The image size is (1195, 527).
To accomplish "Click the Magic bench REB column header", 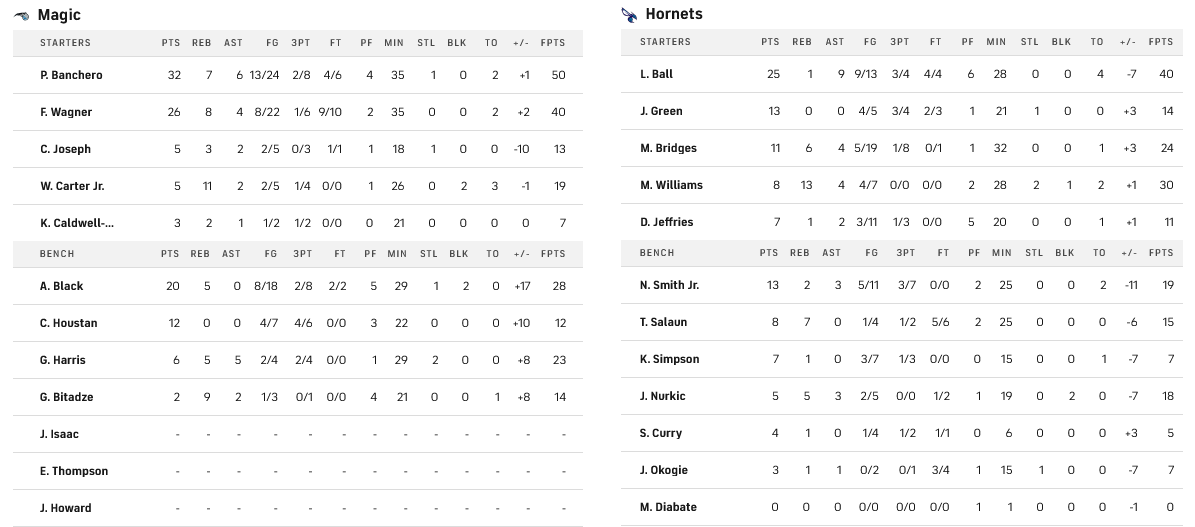I will coord(202,254).
